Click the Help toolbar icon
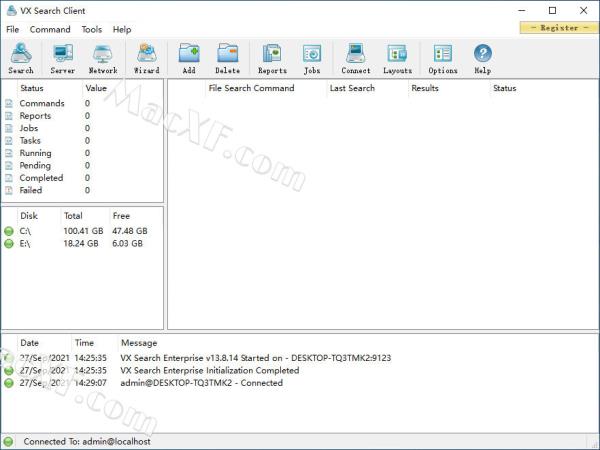 [483, 58]
